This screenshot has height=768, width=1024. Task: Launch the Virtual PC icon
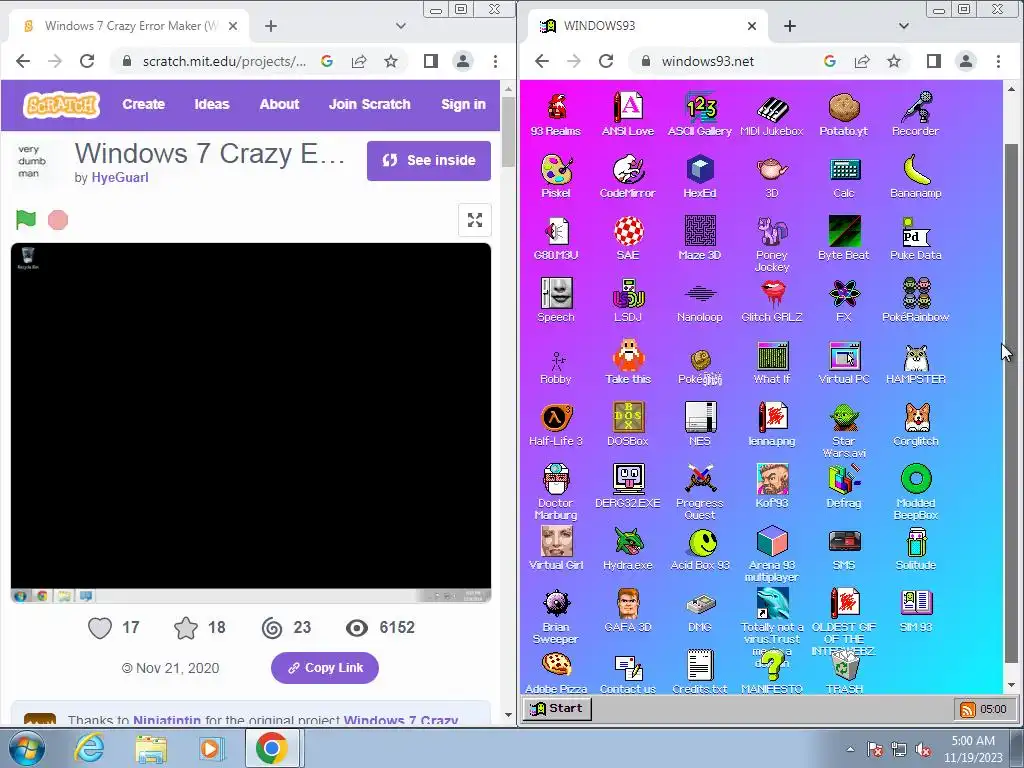click(844, 362)
